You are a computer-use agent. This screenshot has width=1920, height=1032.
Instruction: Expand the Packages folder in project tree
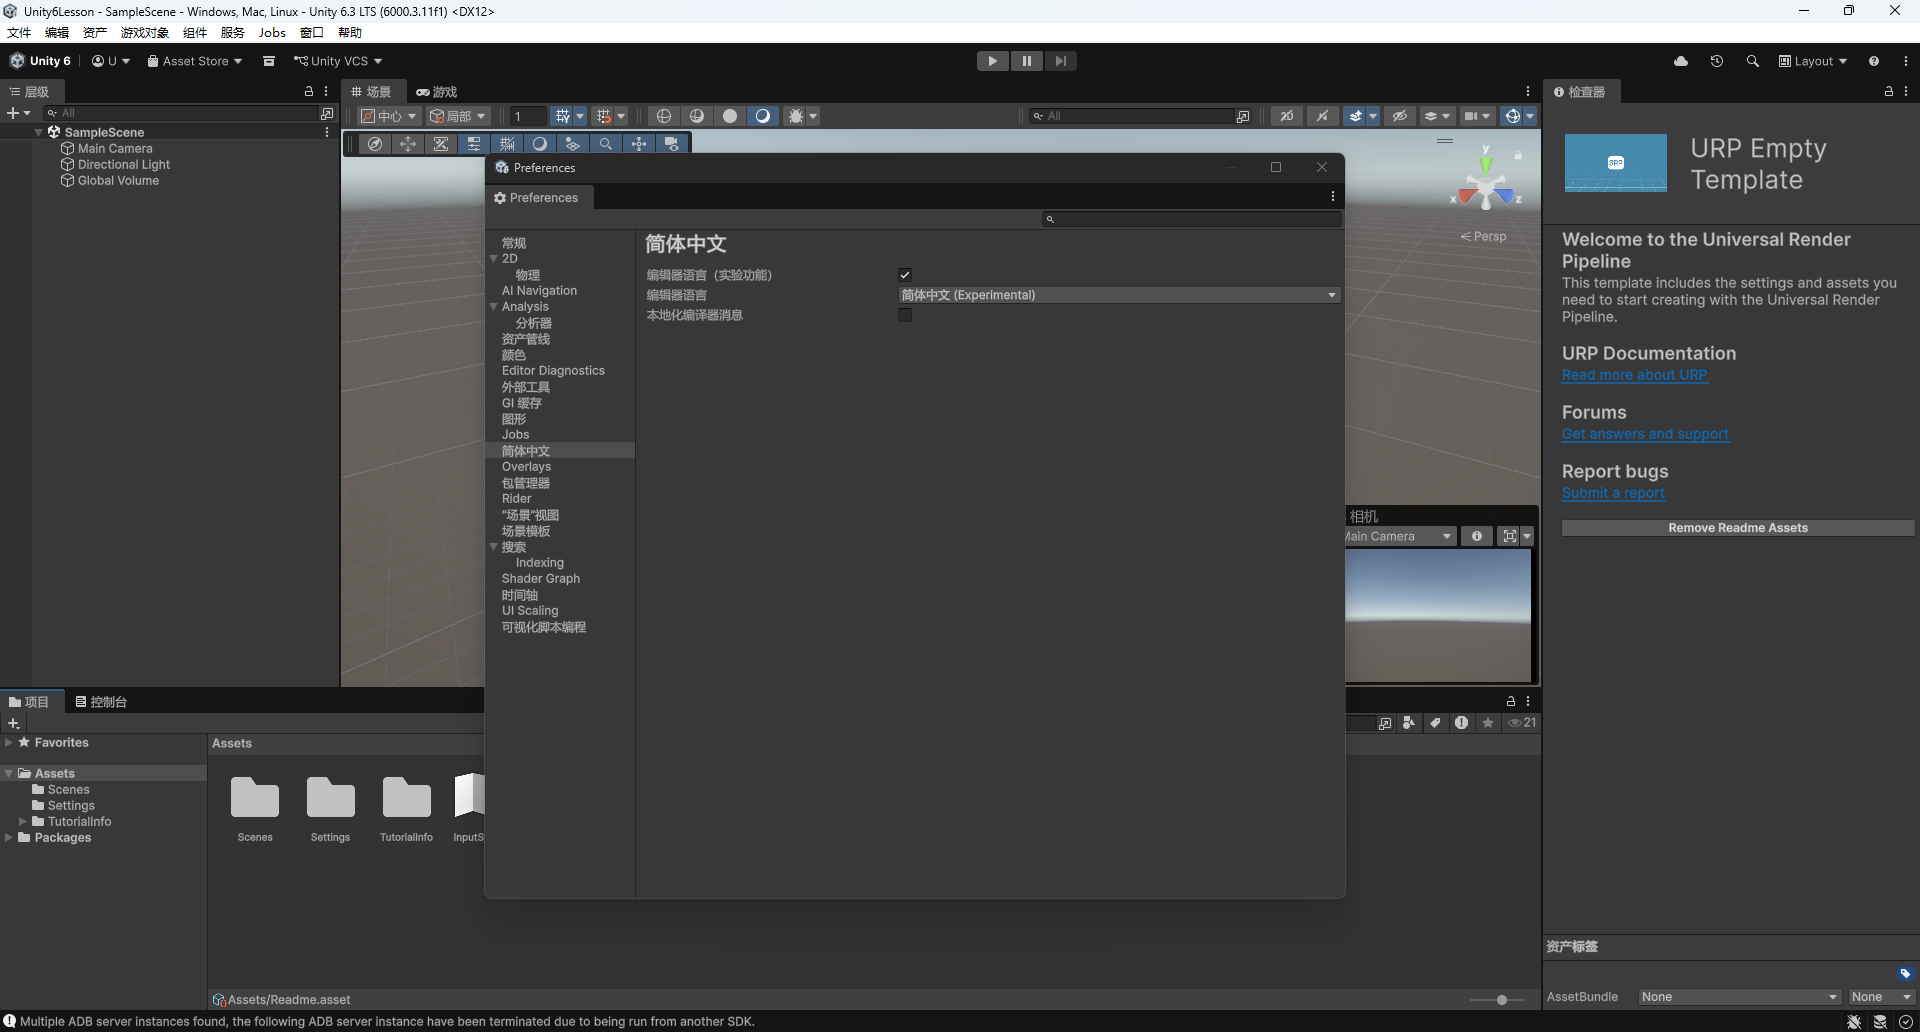point(8,838)
